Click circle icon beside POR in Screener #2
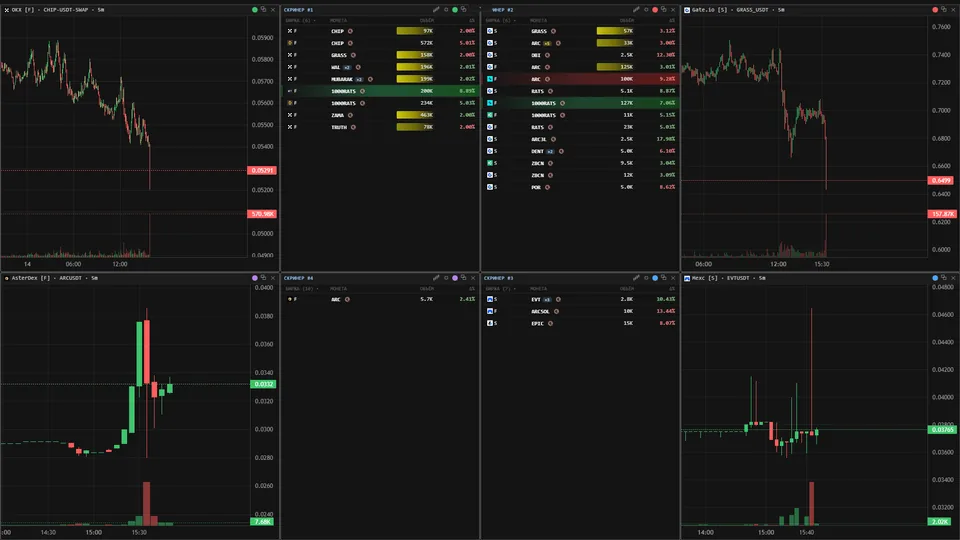 [x=547, y=187]
